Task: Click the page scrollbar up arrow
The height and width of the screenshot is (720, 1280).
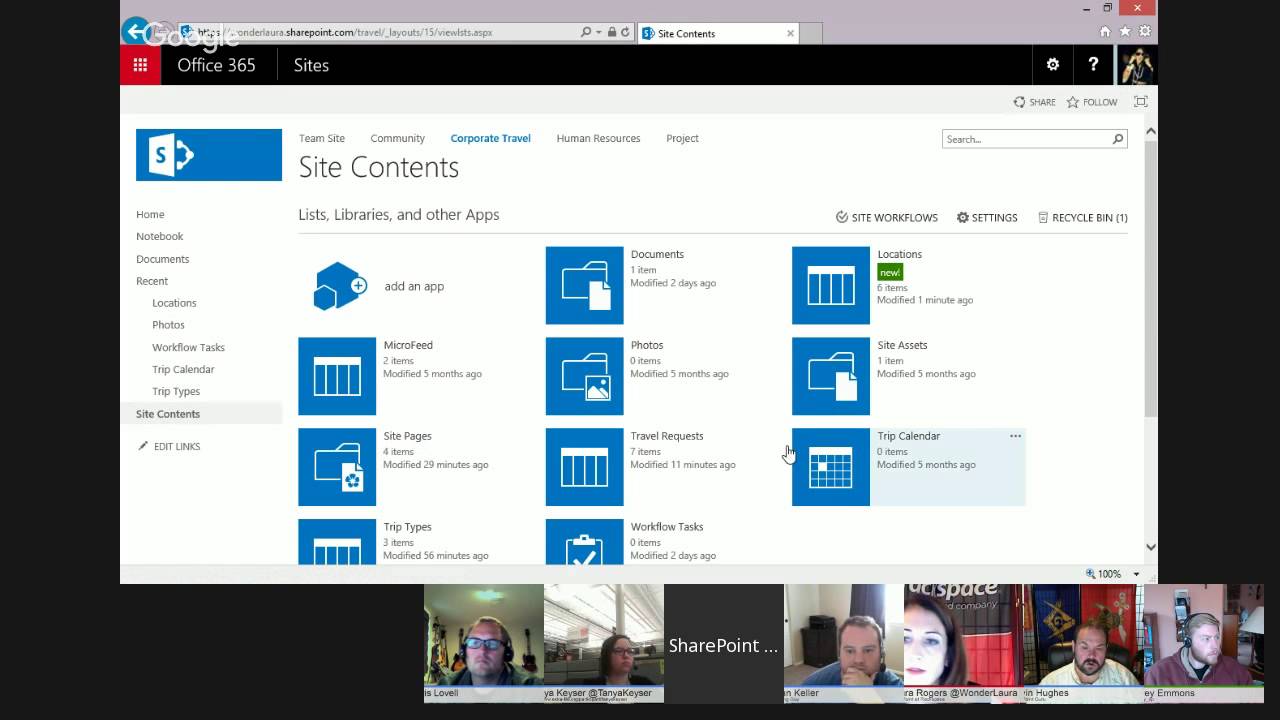Action: pos(1150,132)
